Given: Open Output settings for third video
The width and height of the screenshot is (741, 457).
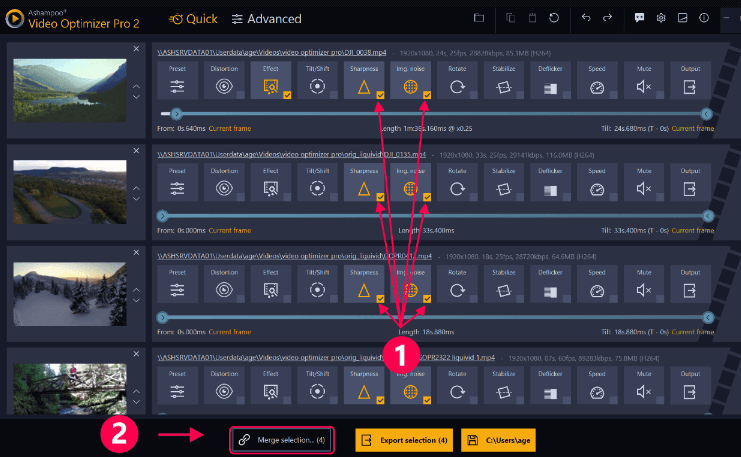Looking at the screenshot, I should [x=689, y=286].
